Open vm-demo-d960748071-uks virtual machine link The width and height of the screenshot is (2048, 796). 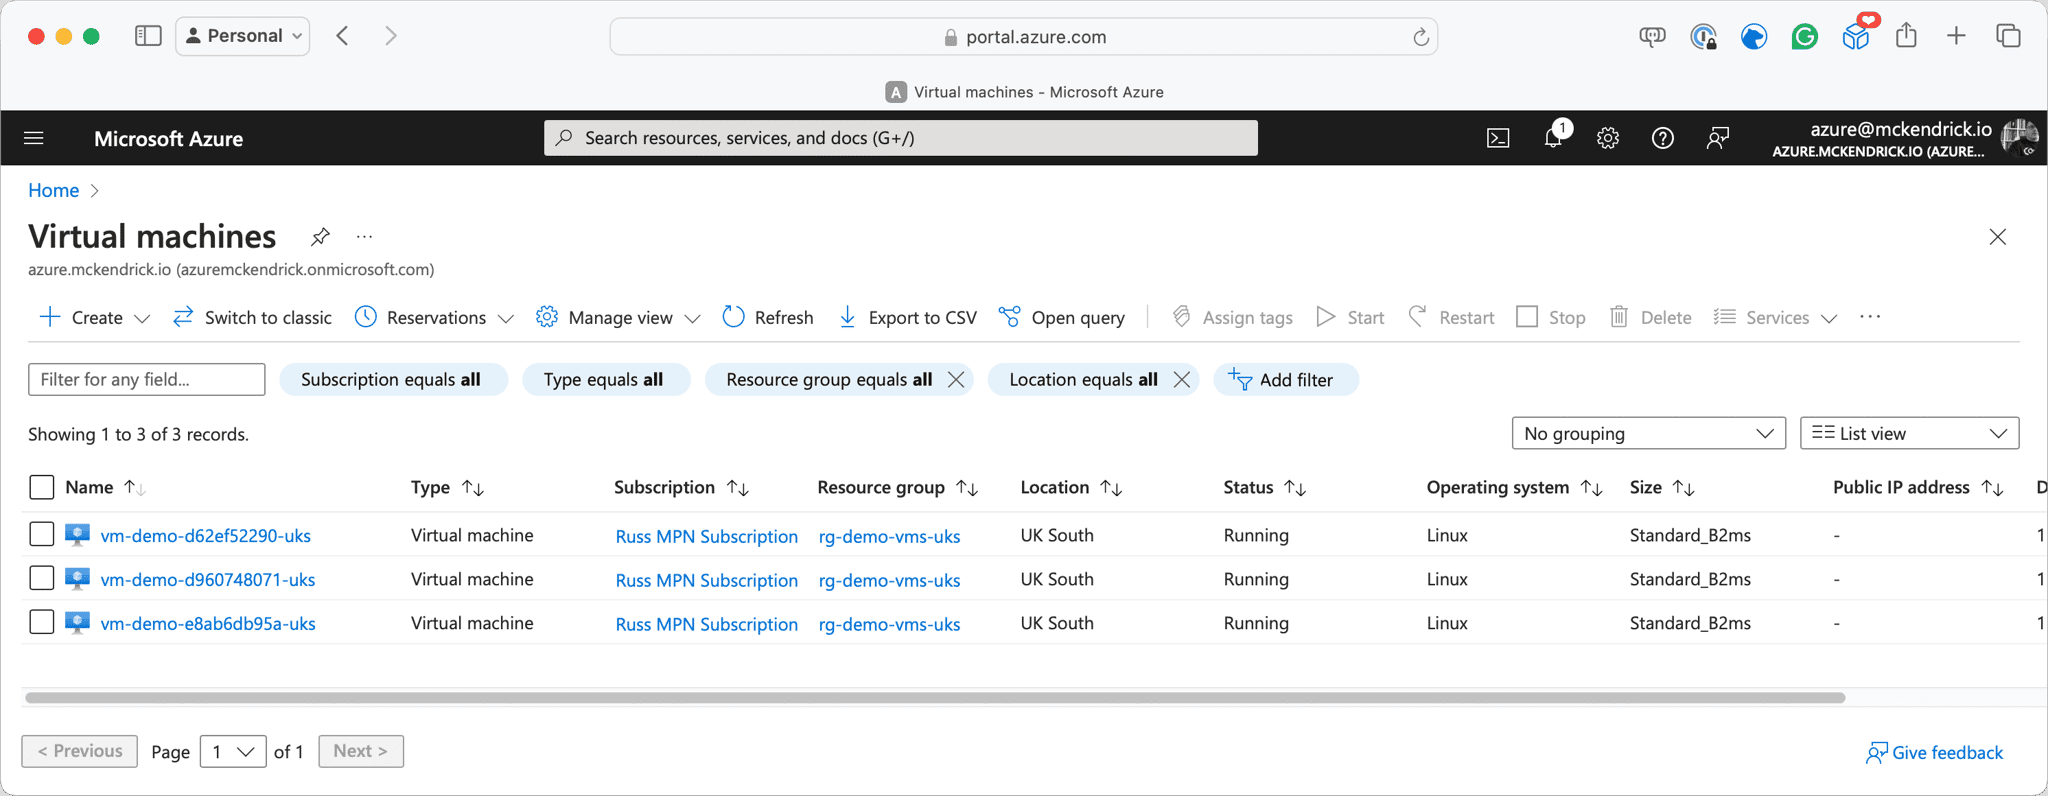click(x=208, y=579)
